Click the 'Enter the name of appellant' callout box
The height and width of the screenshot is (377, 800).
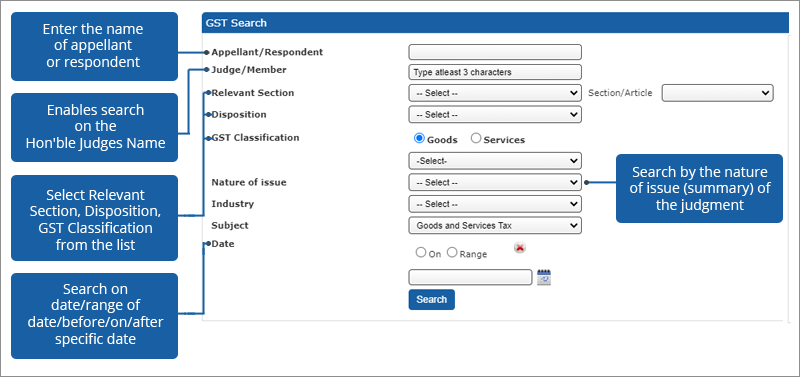pos(94,46)
